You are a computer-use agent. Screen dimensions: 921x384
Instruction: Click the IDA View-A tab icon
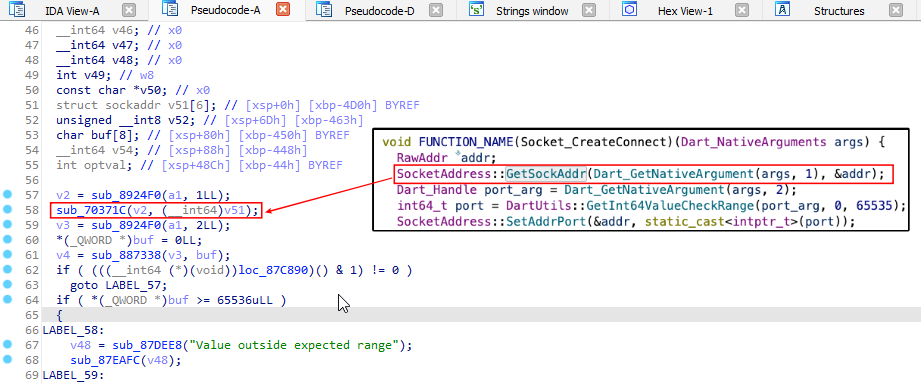(x=17, y=9)
